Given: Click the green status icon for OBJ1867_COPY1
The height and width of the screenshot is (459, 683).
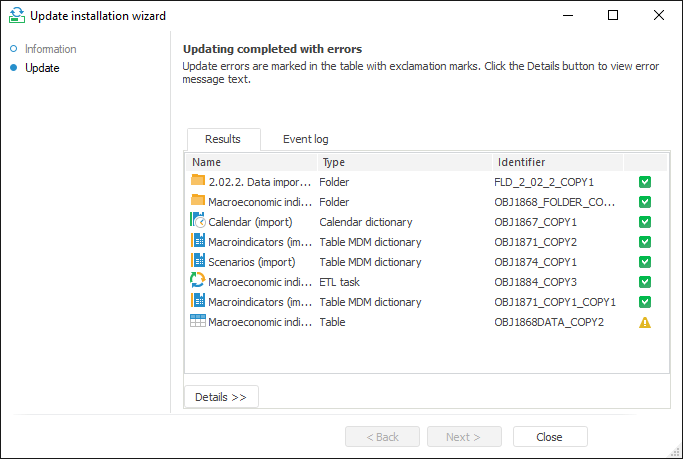Looking at the screenshot, I should click(x=645, y=222).
